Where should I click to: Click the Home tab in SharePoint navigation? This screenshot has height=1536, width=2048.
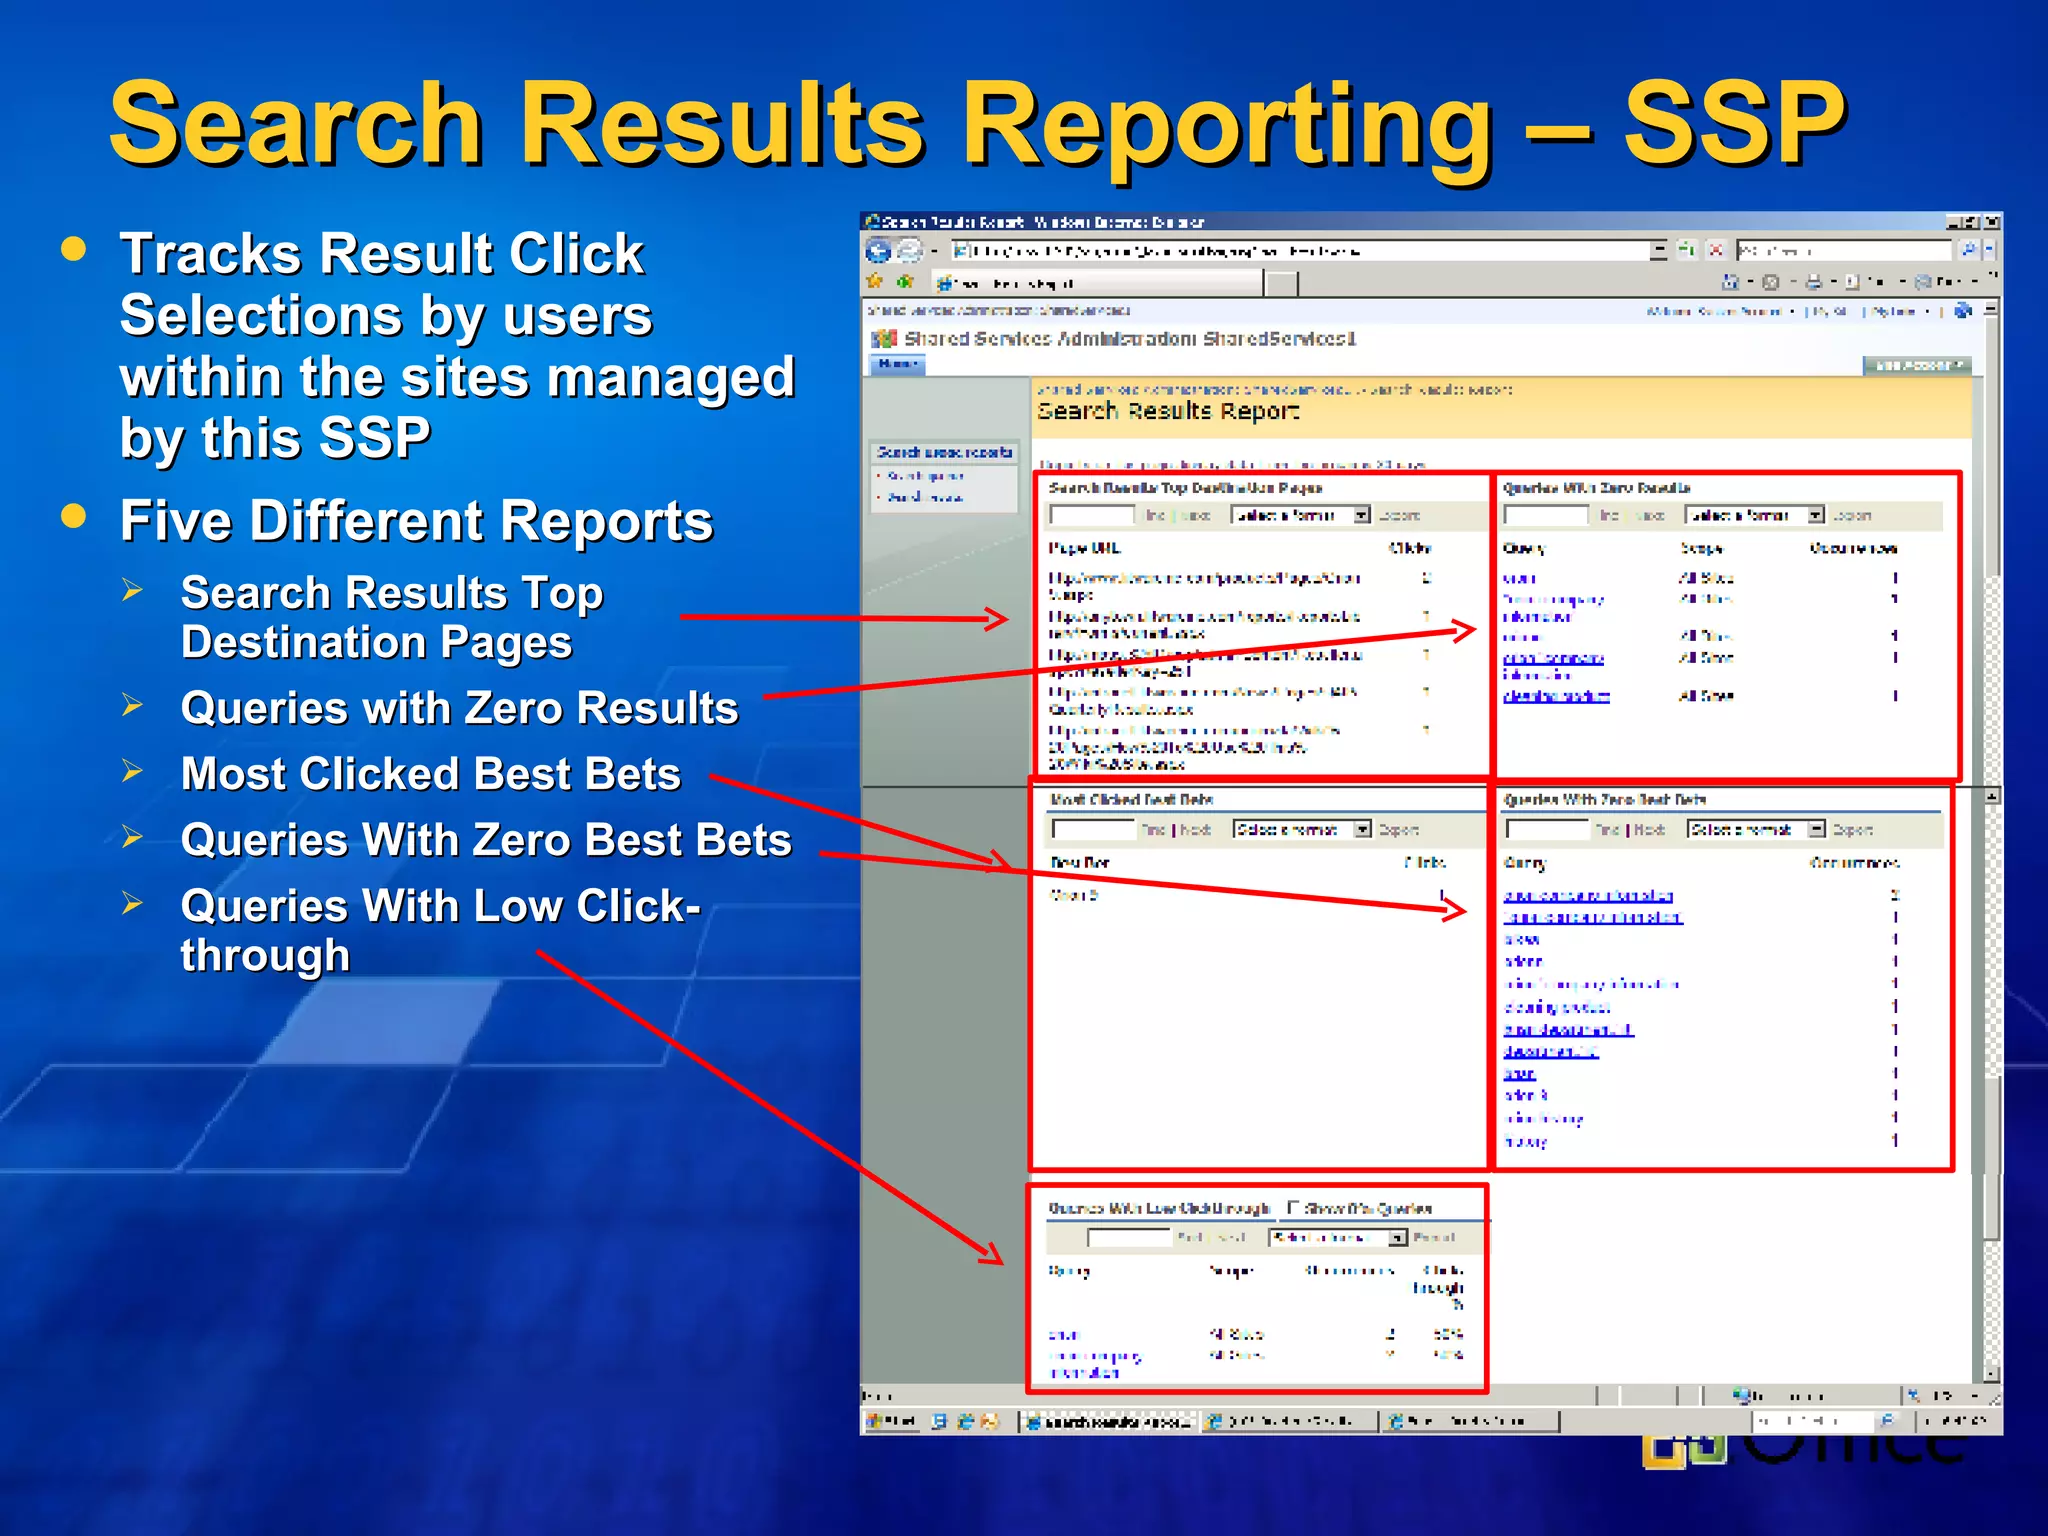(898, 364)
